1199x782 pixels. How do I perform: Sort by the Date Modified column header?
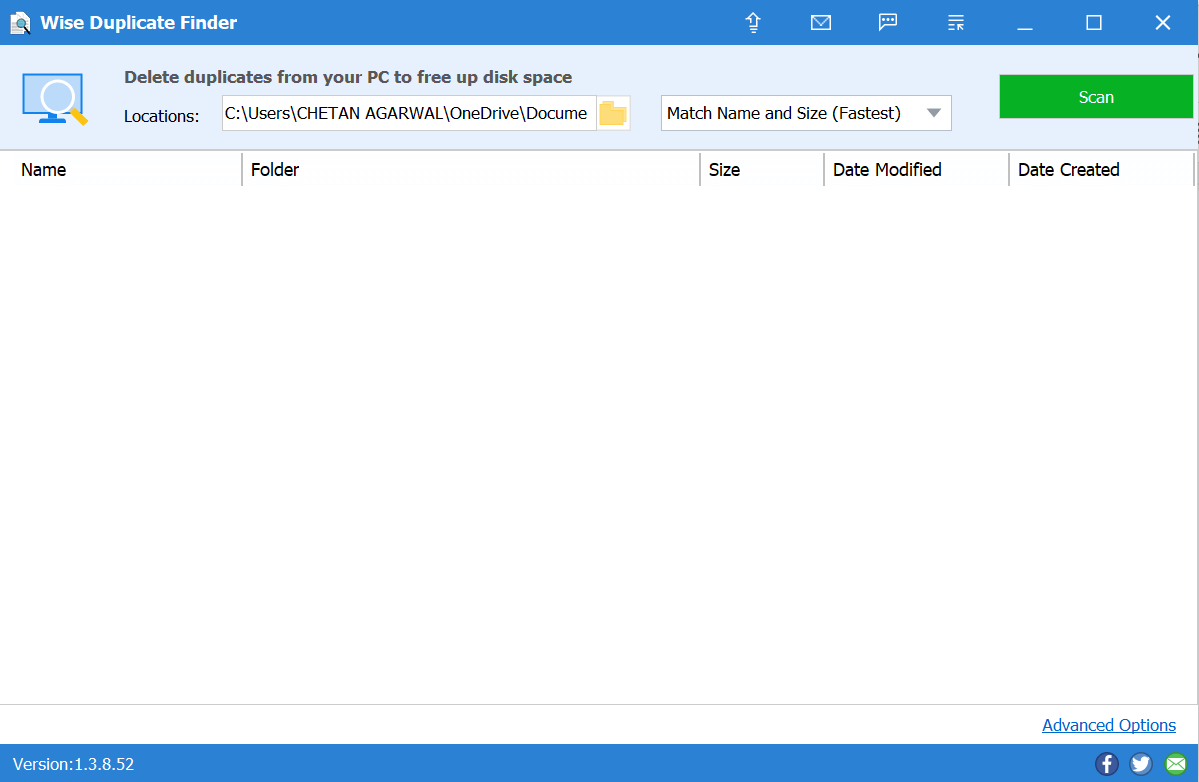(x=887, y=169)
